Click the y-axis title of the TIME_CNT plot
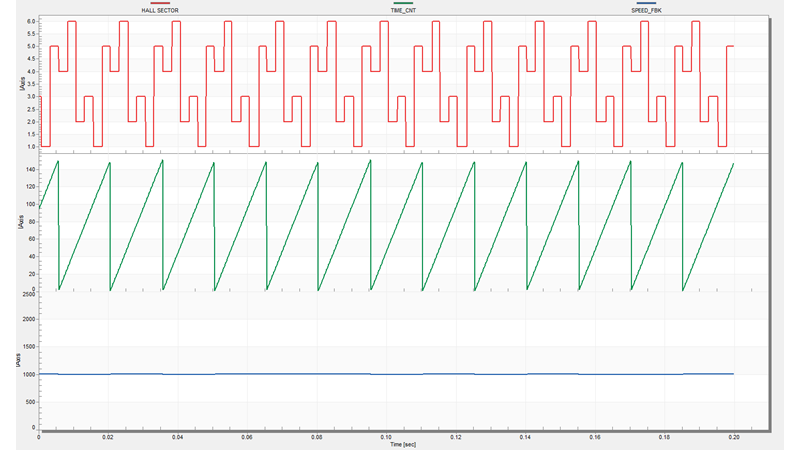The image size is (800, 450). click(21, 222)
